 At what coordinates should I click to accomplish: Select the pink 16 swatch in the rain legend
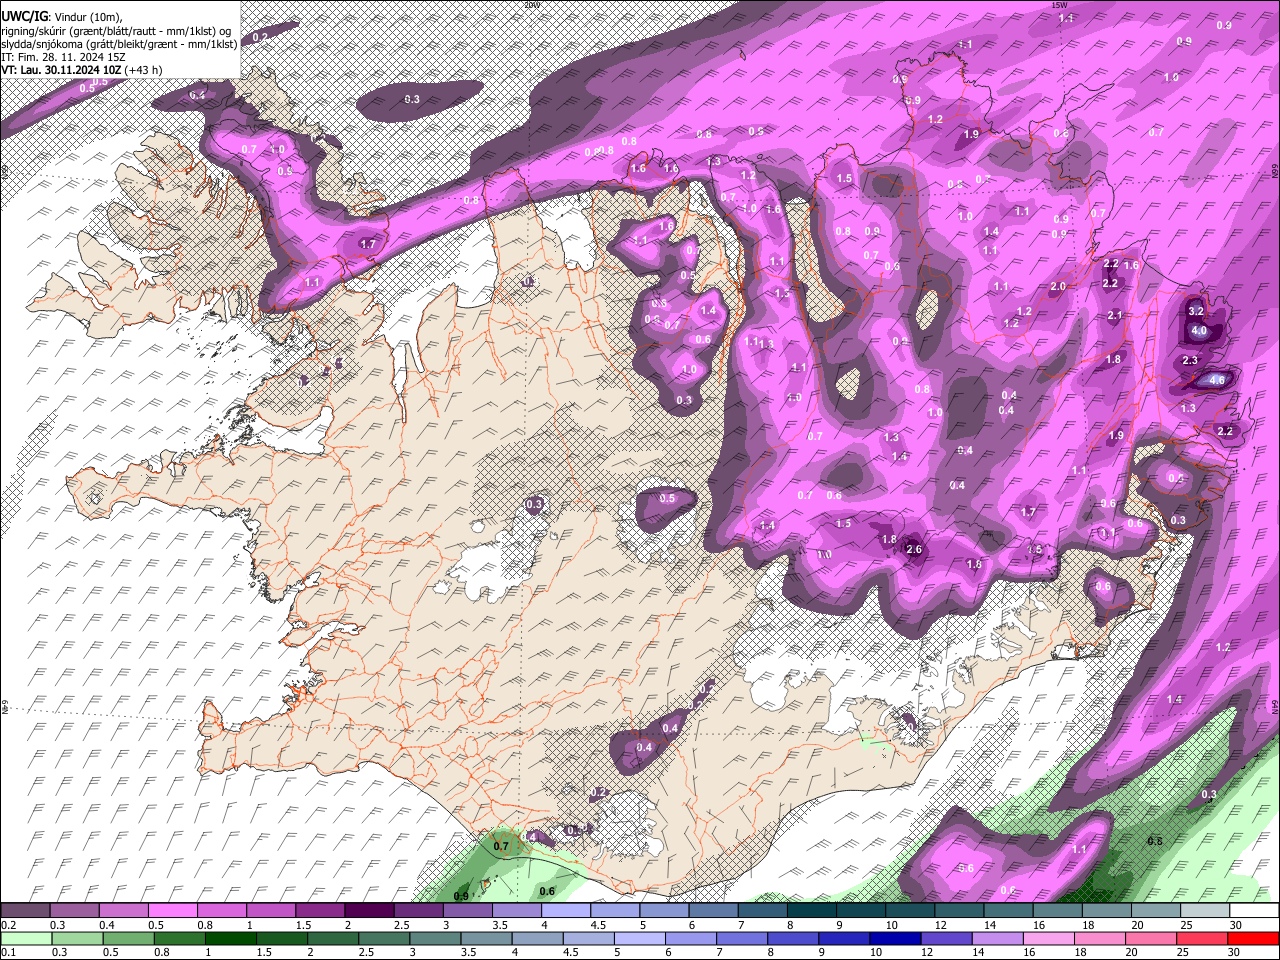(1049, 939)
